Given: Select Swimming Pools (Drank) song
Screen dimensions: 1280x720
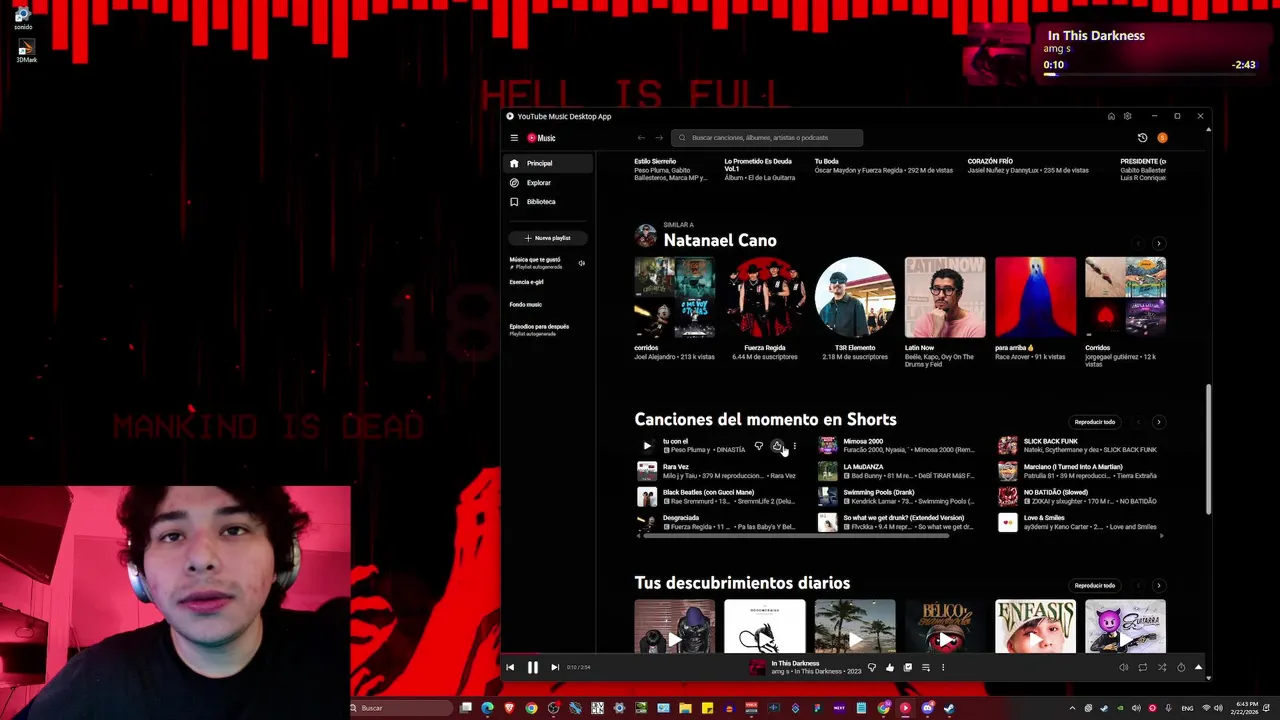Looking at the screenshot, I should tap(896, 496).
